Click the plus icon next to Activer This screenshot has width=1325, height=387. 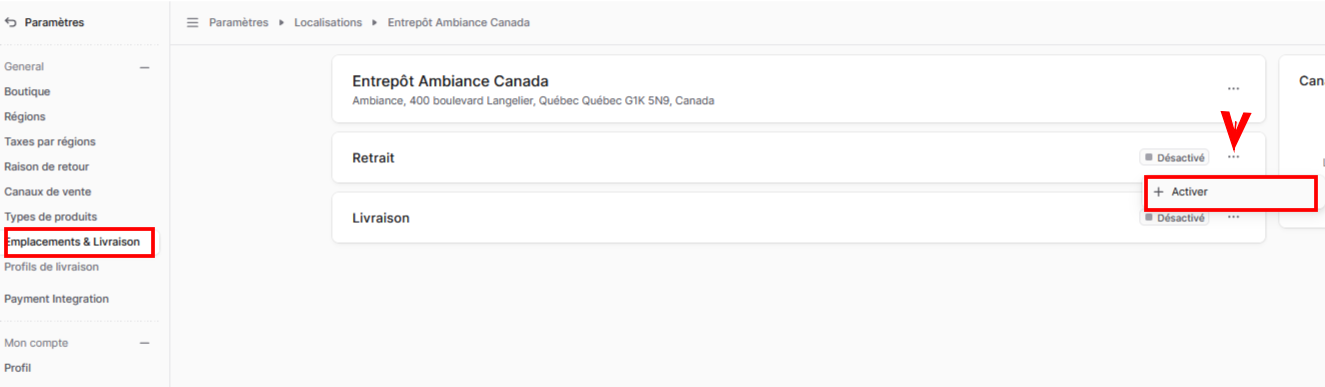point(1159,192)
